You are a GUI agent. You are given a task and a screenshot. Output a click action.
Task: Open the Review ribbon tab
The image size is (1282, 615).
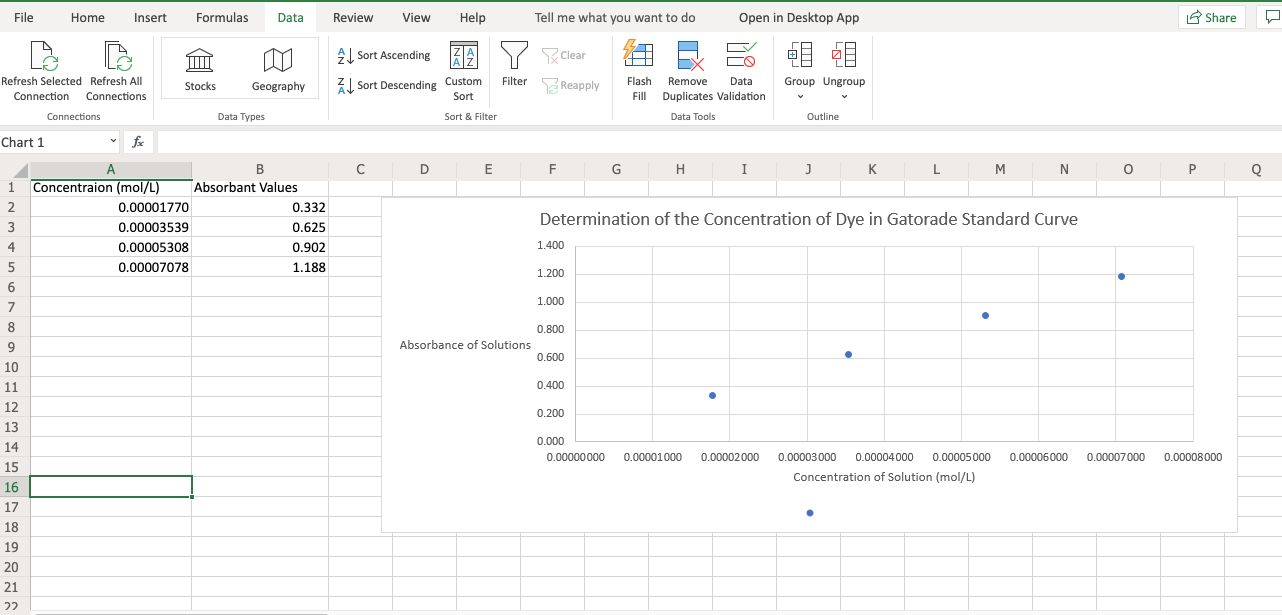click(x=352, y=17)
